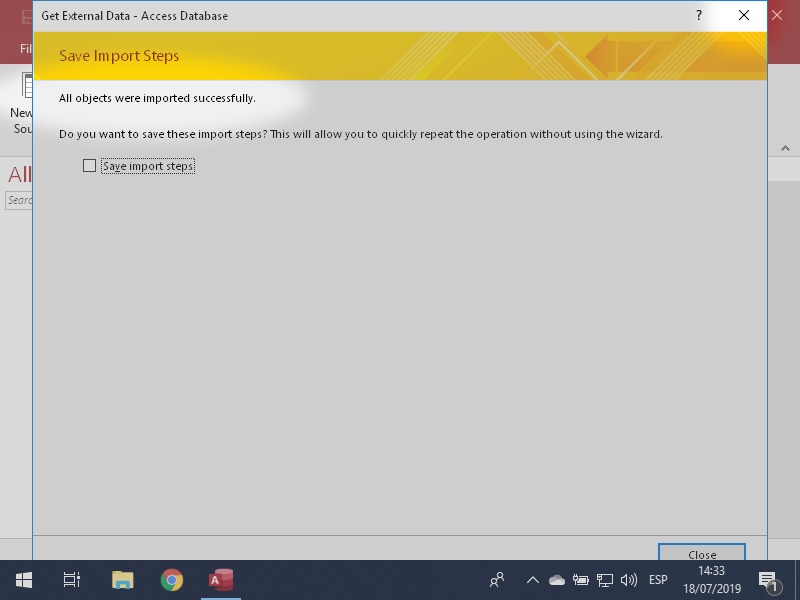Click the Search box in the navigation pane
The height and width of the screenshot is (600, 800).
tap(18, 200)
